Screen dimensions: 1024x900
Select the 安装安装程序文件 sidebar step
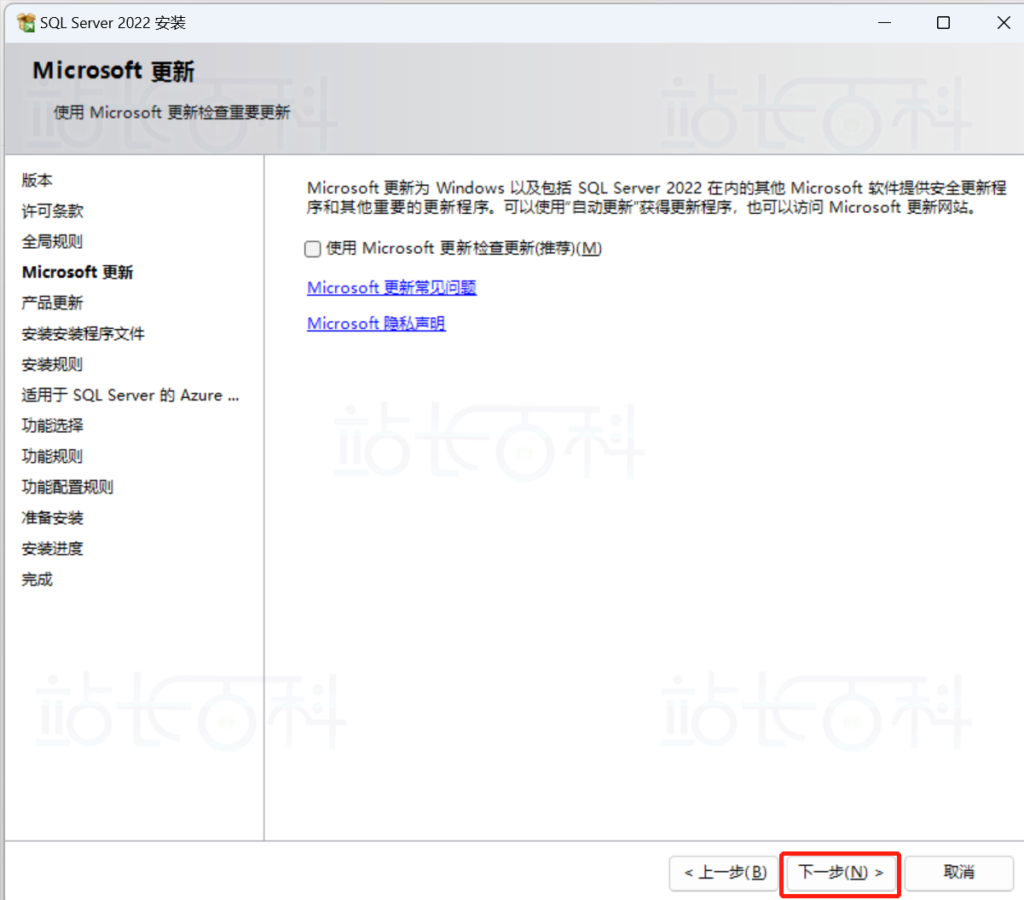(x=84, y=334)
